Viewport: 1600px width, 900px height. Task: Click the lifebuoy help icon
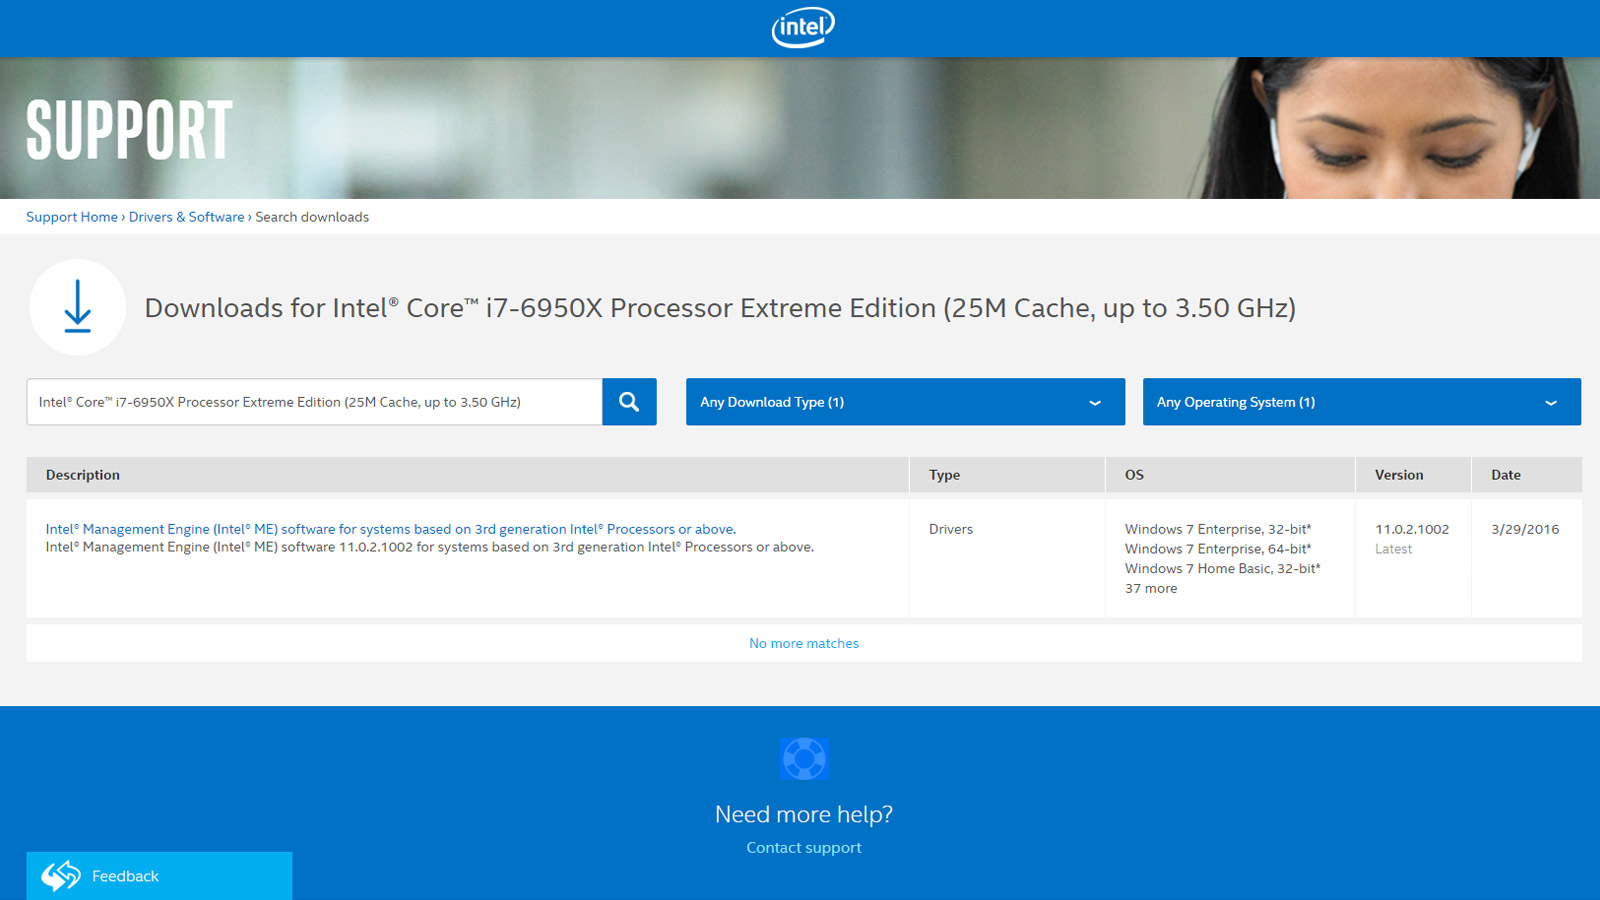tap(804, 759)
